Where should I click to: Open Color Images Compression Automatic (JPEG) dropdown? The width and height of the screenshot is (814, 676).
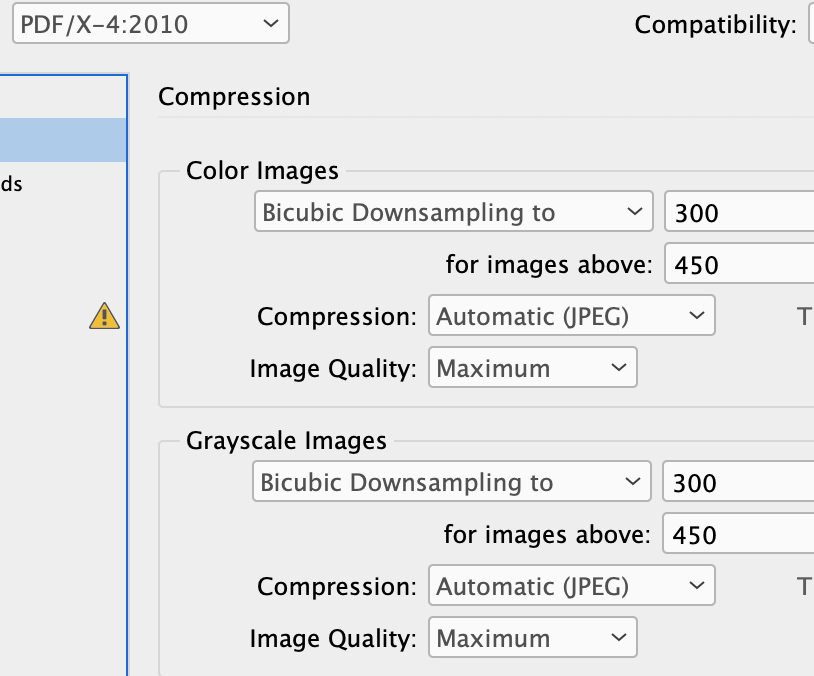(572, 315)
